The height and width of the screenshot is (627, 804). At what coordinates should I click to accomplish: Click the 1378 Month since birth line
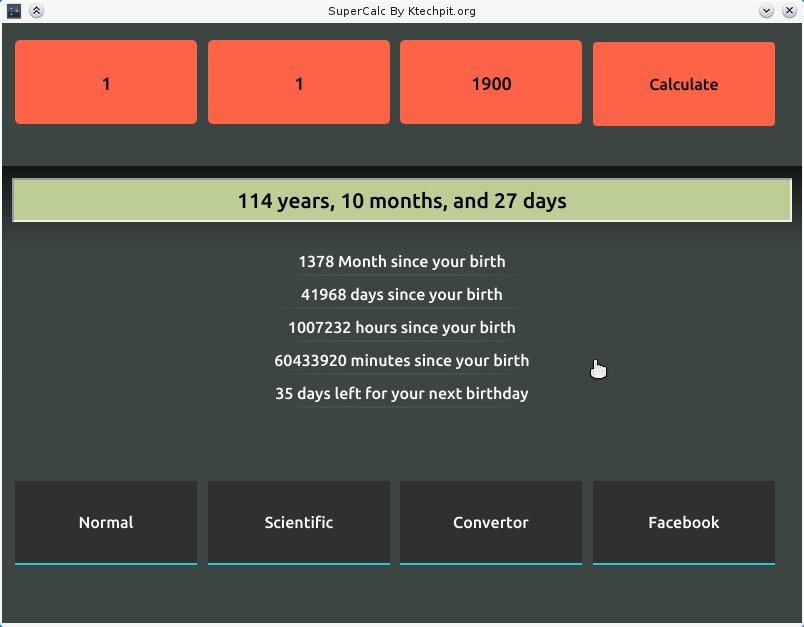402,261
